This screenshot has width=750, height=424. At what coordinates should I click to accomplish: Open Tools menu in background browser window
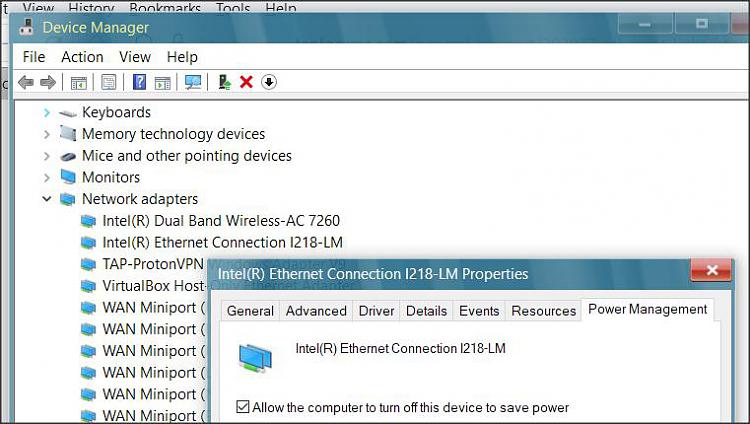point(233,7)
